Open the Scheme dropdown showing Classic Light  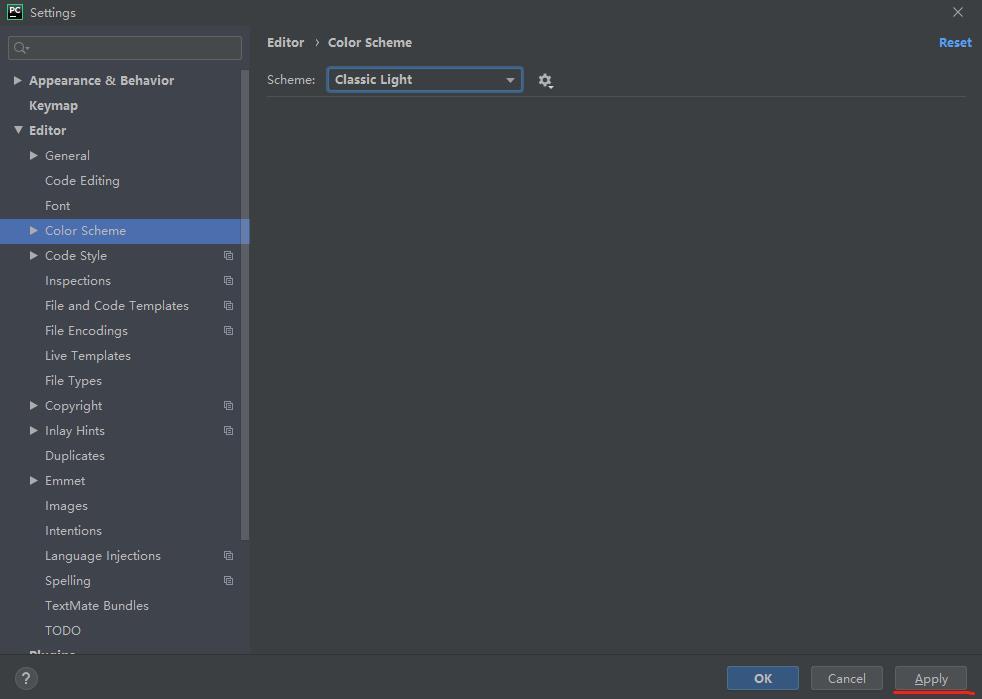[425, 80]
